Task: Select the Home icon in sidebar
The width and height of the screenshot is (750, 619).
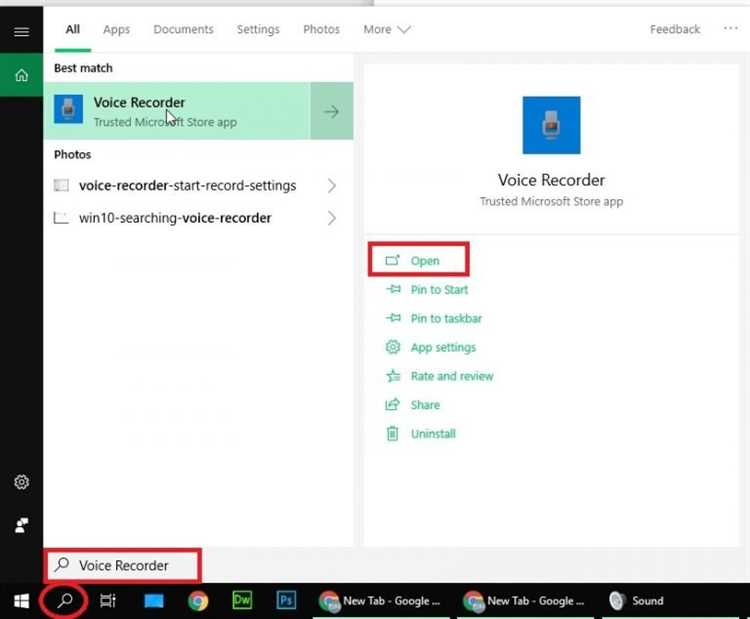Action: pyautogui.click(x=22, y=75)
